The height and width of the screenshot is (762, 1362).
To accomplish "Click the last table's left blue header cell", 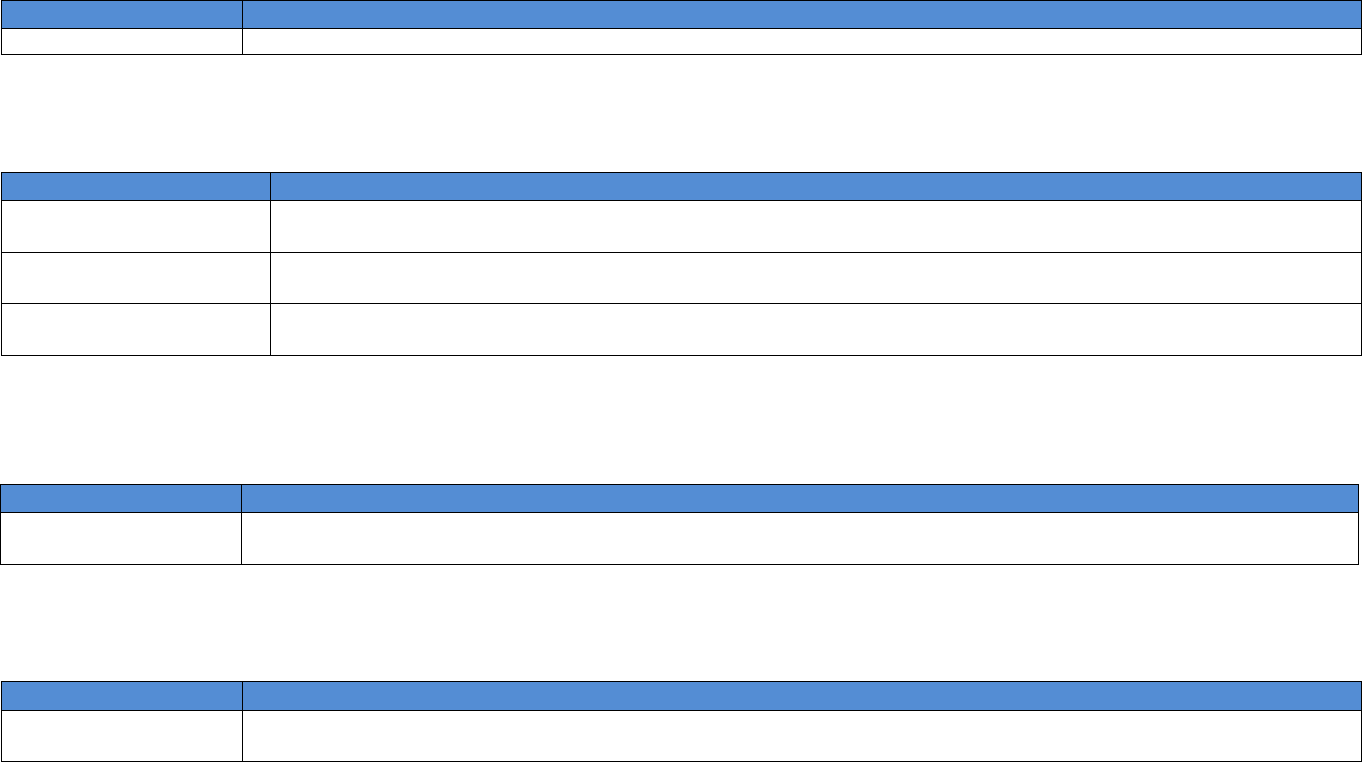I will tap(121, 696).
